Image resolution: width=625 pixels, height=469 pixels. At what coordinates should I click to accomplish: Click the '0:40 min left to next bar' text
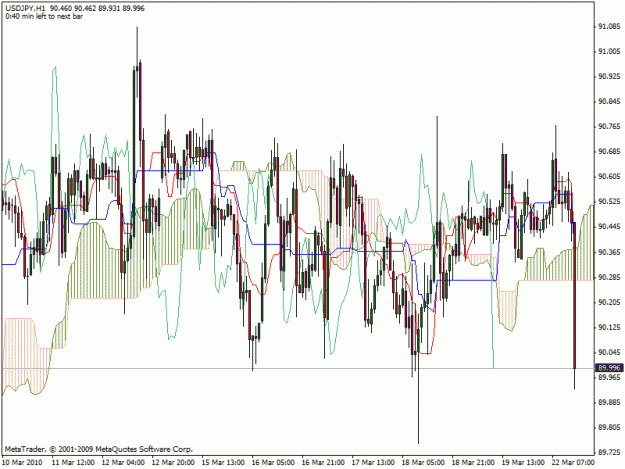(44, 16)
